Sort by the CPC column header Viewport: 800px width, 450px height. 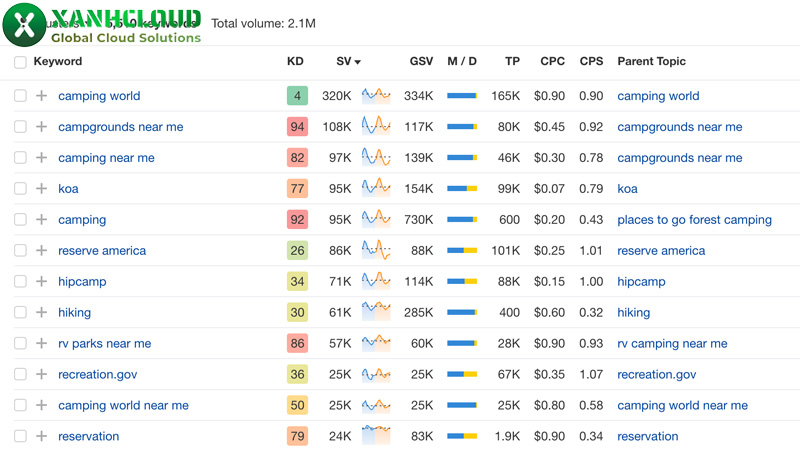pyautogui.click(x=552, y=62)
